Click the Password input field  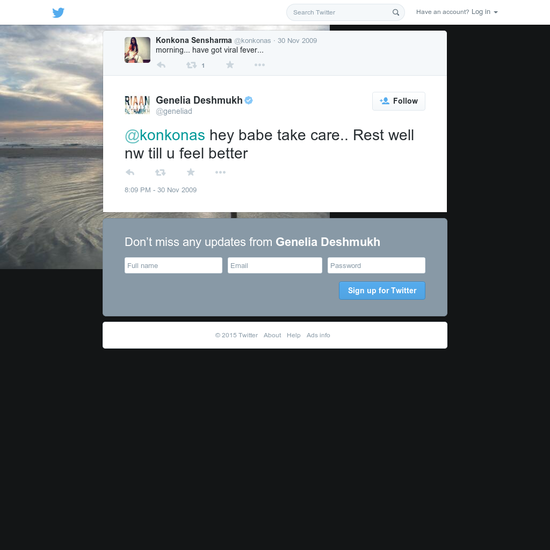pyautogui.click(x=376, y=265)
